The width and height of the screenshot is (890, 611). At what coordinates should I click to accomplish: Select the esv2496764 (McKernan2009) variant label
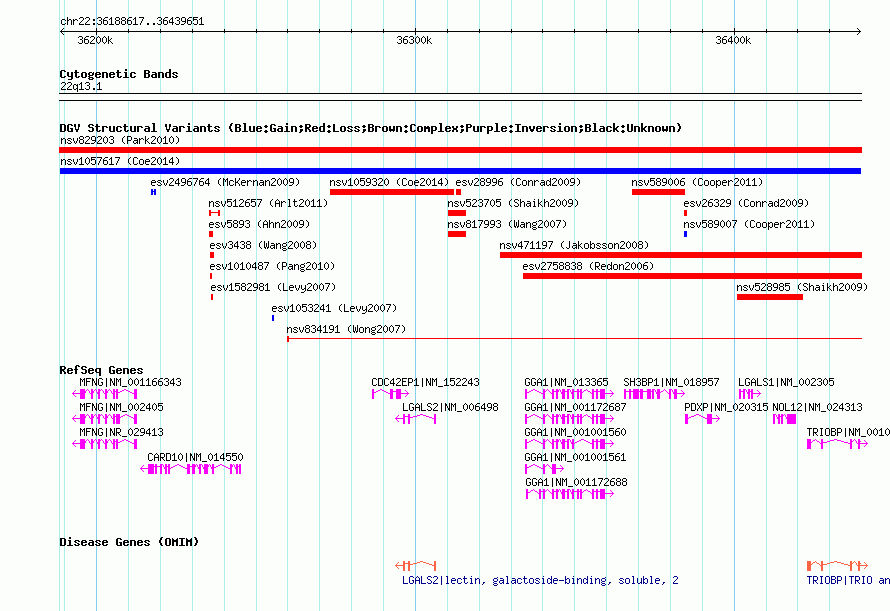[x=225, y=182]
